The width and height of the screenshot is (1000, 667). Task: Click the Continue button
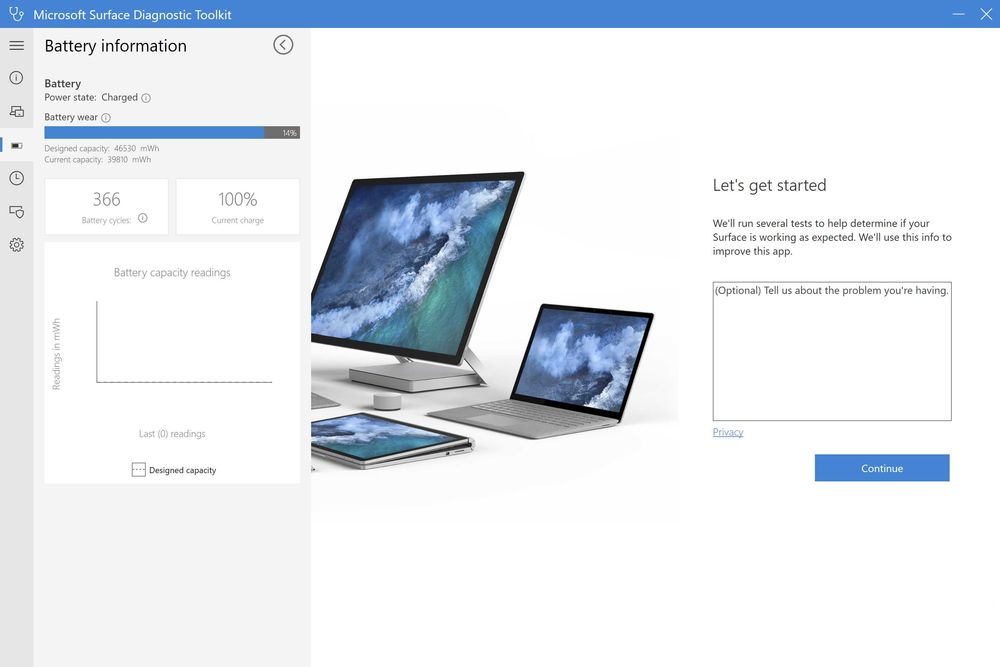pos(882,468)
